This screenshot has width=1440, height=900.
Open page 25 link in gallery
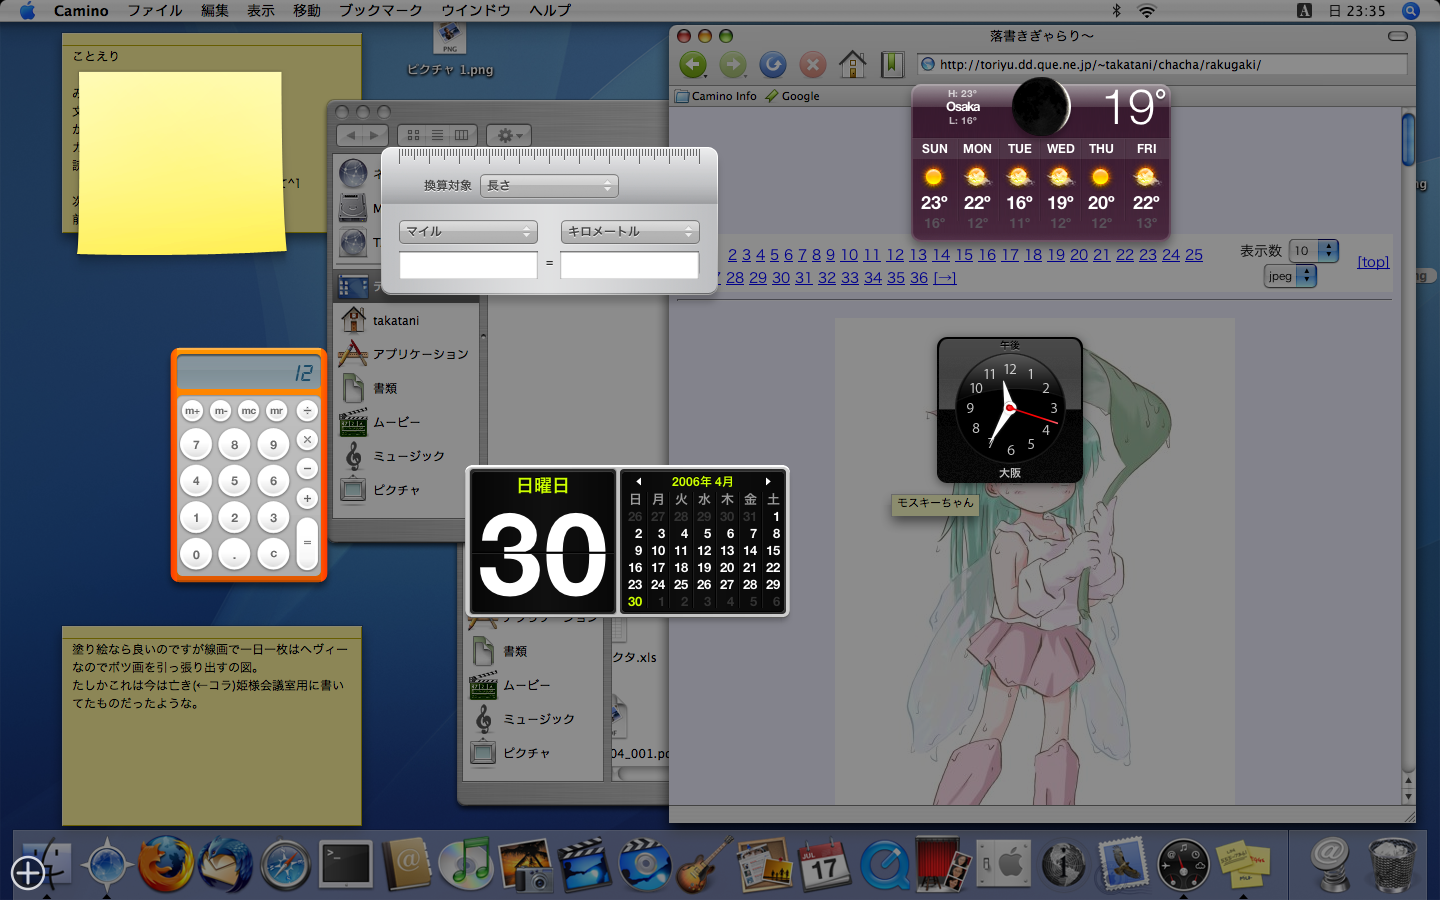[1194, 255]
